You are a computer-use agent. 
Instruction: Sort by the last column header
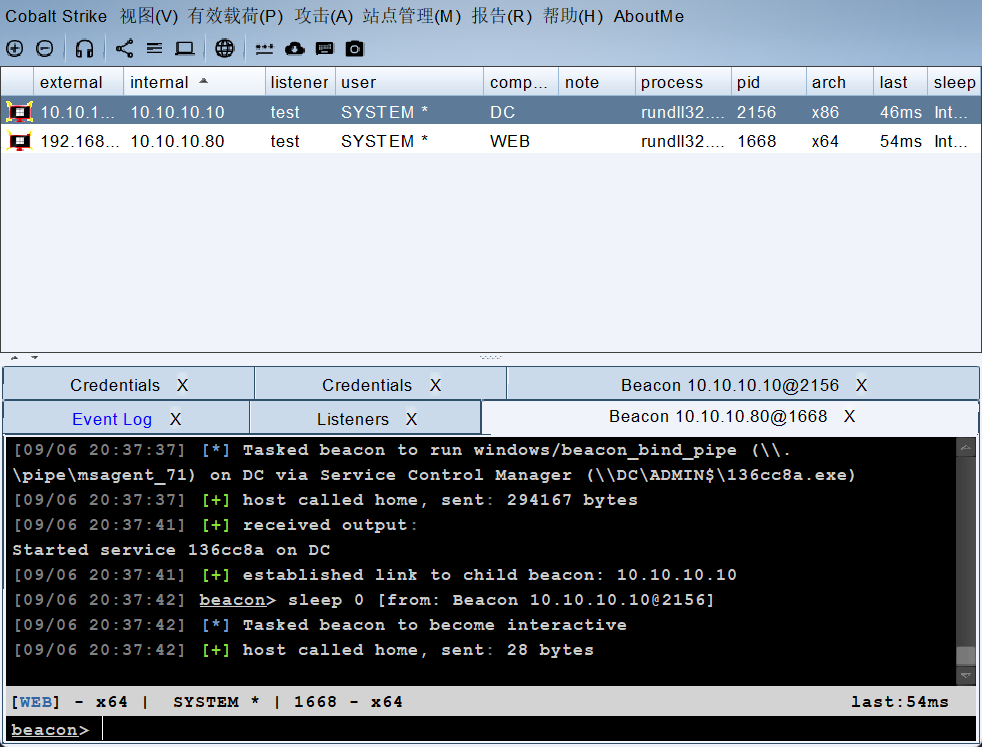900,82
